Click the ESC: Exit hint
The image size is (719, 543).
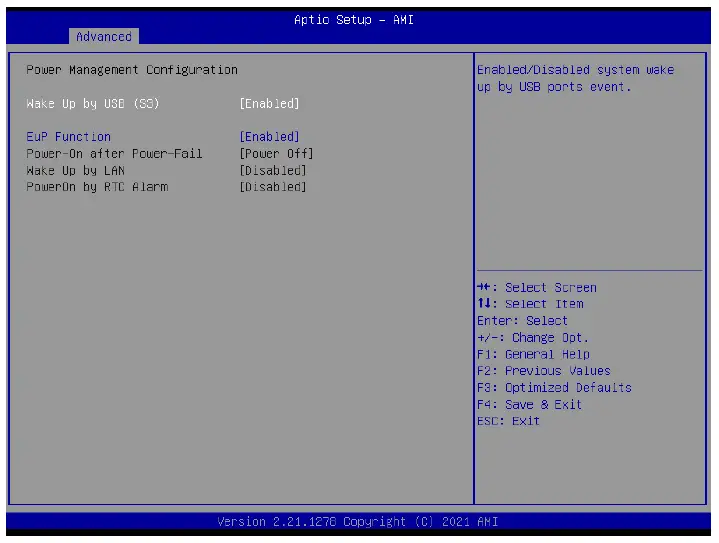pyautogui.click(x=509, y=421)
